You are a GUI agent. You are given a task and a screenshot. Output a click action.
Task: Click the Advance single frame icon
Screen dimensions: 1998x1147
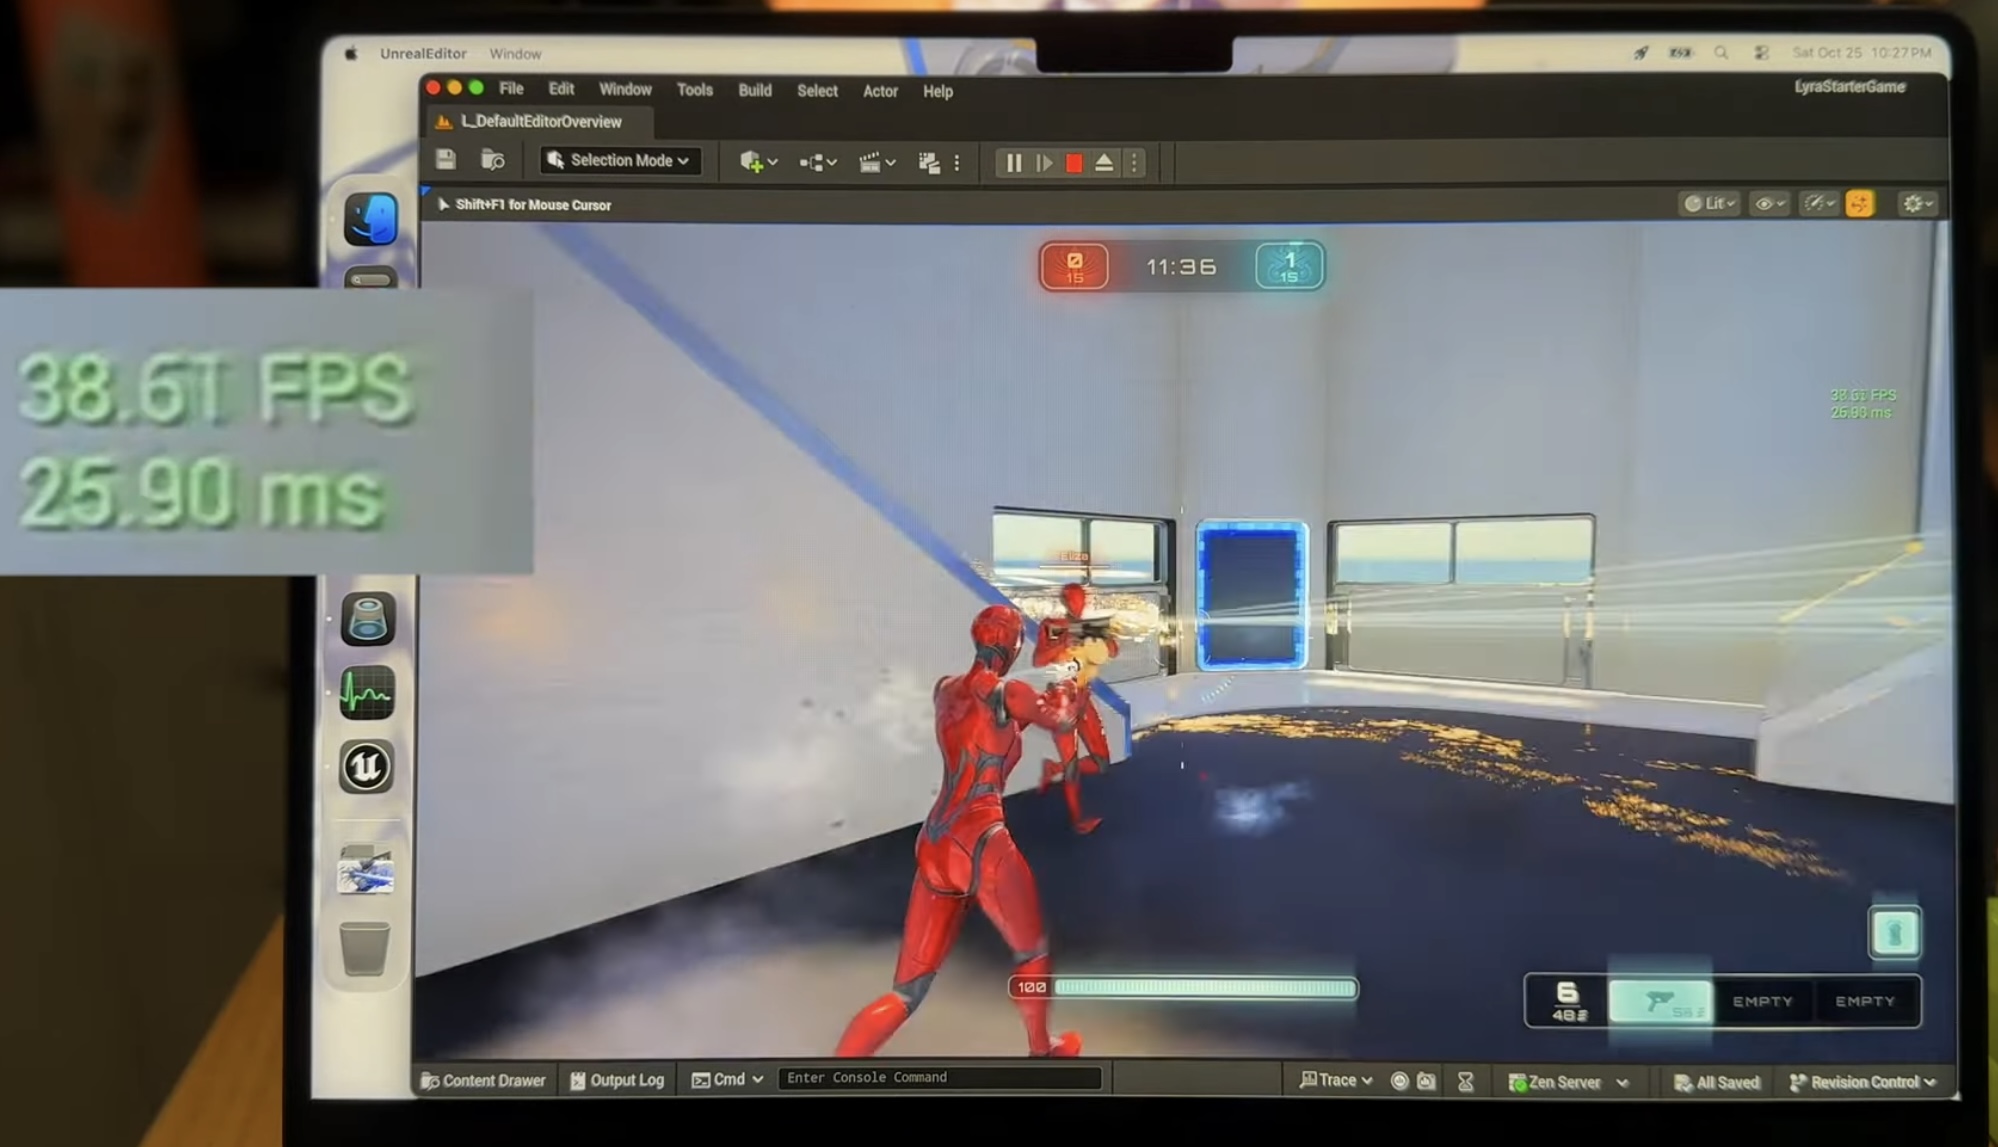click(x=1044, y=163)
